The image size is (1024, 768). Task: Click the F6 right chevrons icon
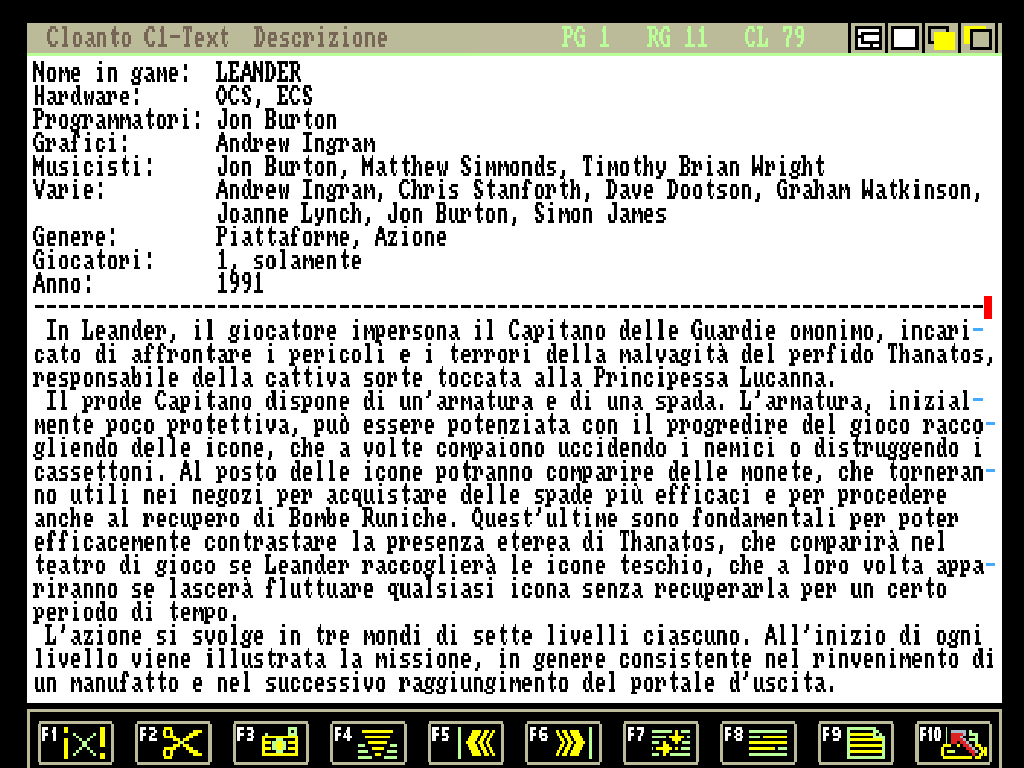[563, 743]
